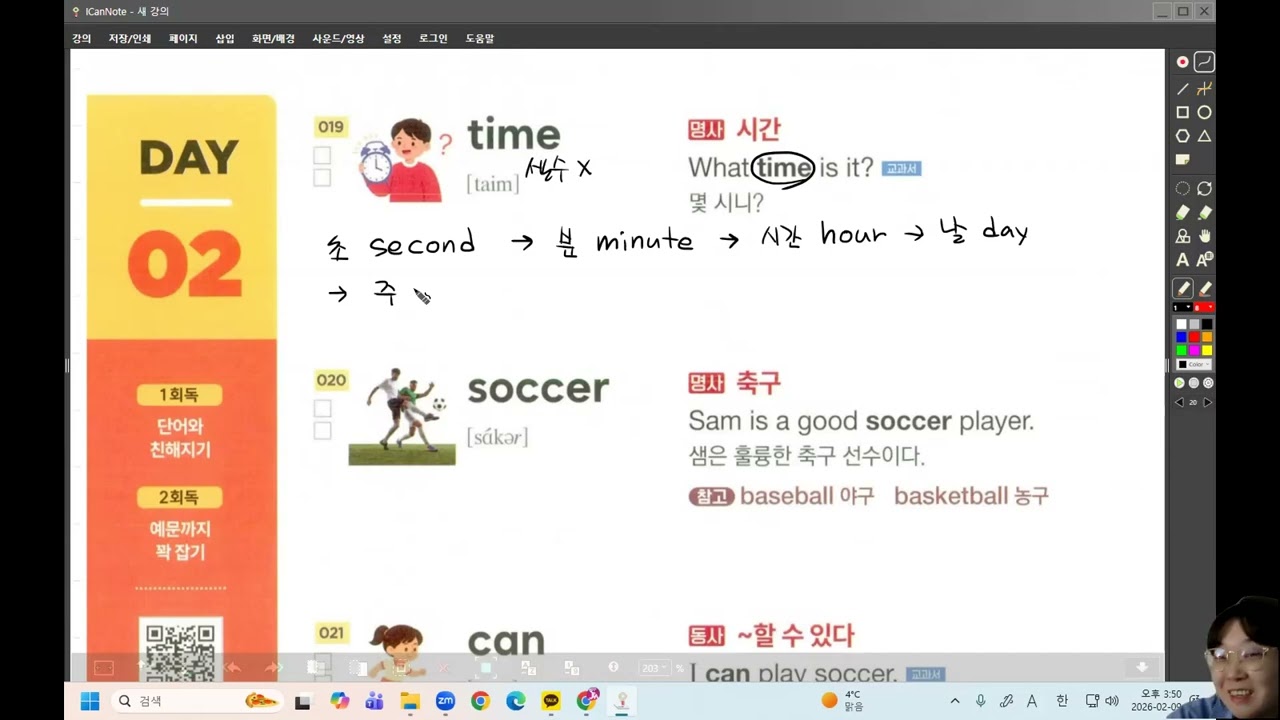This screenshot has height=720, width=1280.
Task: Decrease pen size with left arrow
Action: click(1179, 402)
